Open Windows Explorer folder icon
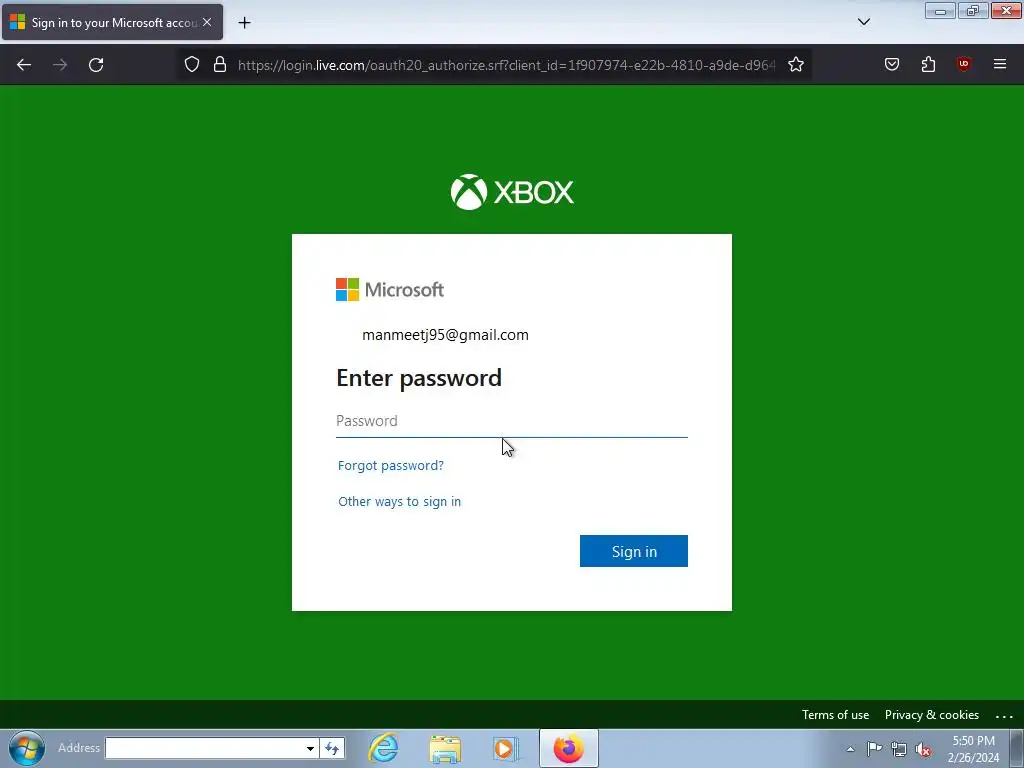Viewport: 1024px width, 768px height. 445,748
